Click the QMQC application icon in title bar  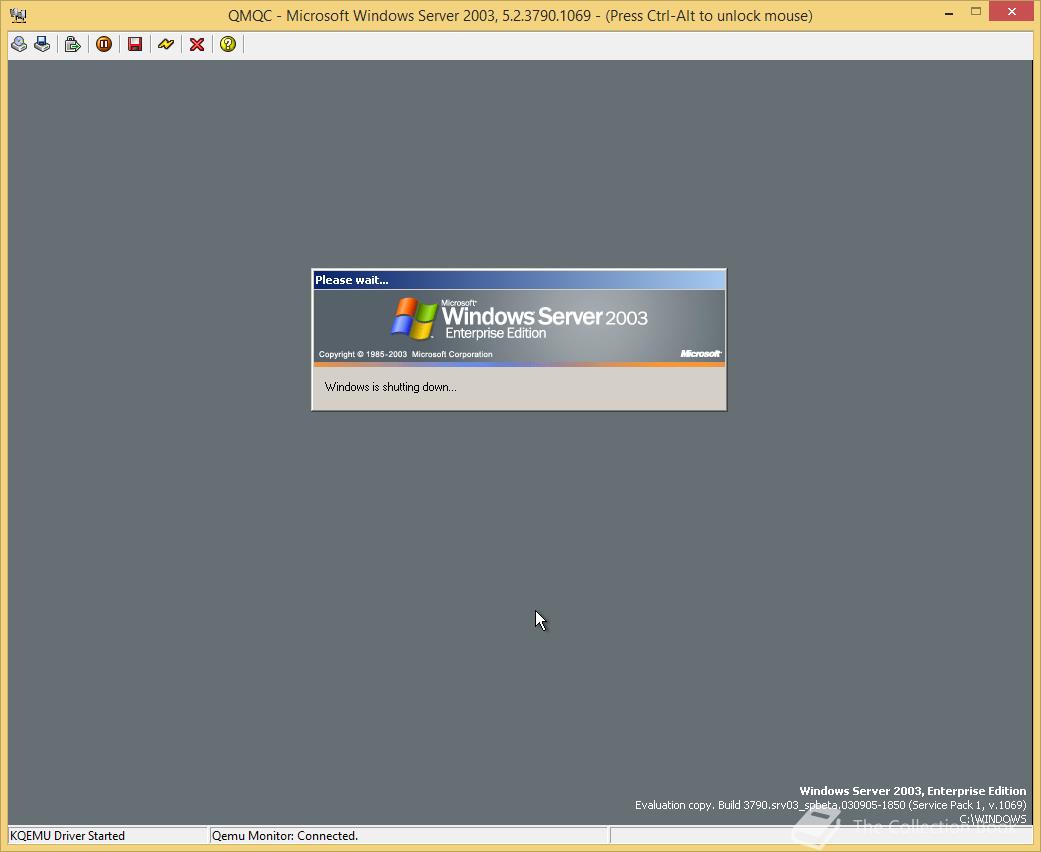pyautogui.click(x=18, y=15)
